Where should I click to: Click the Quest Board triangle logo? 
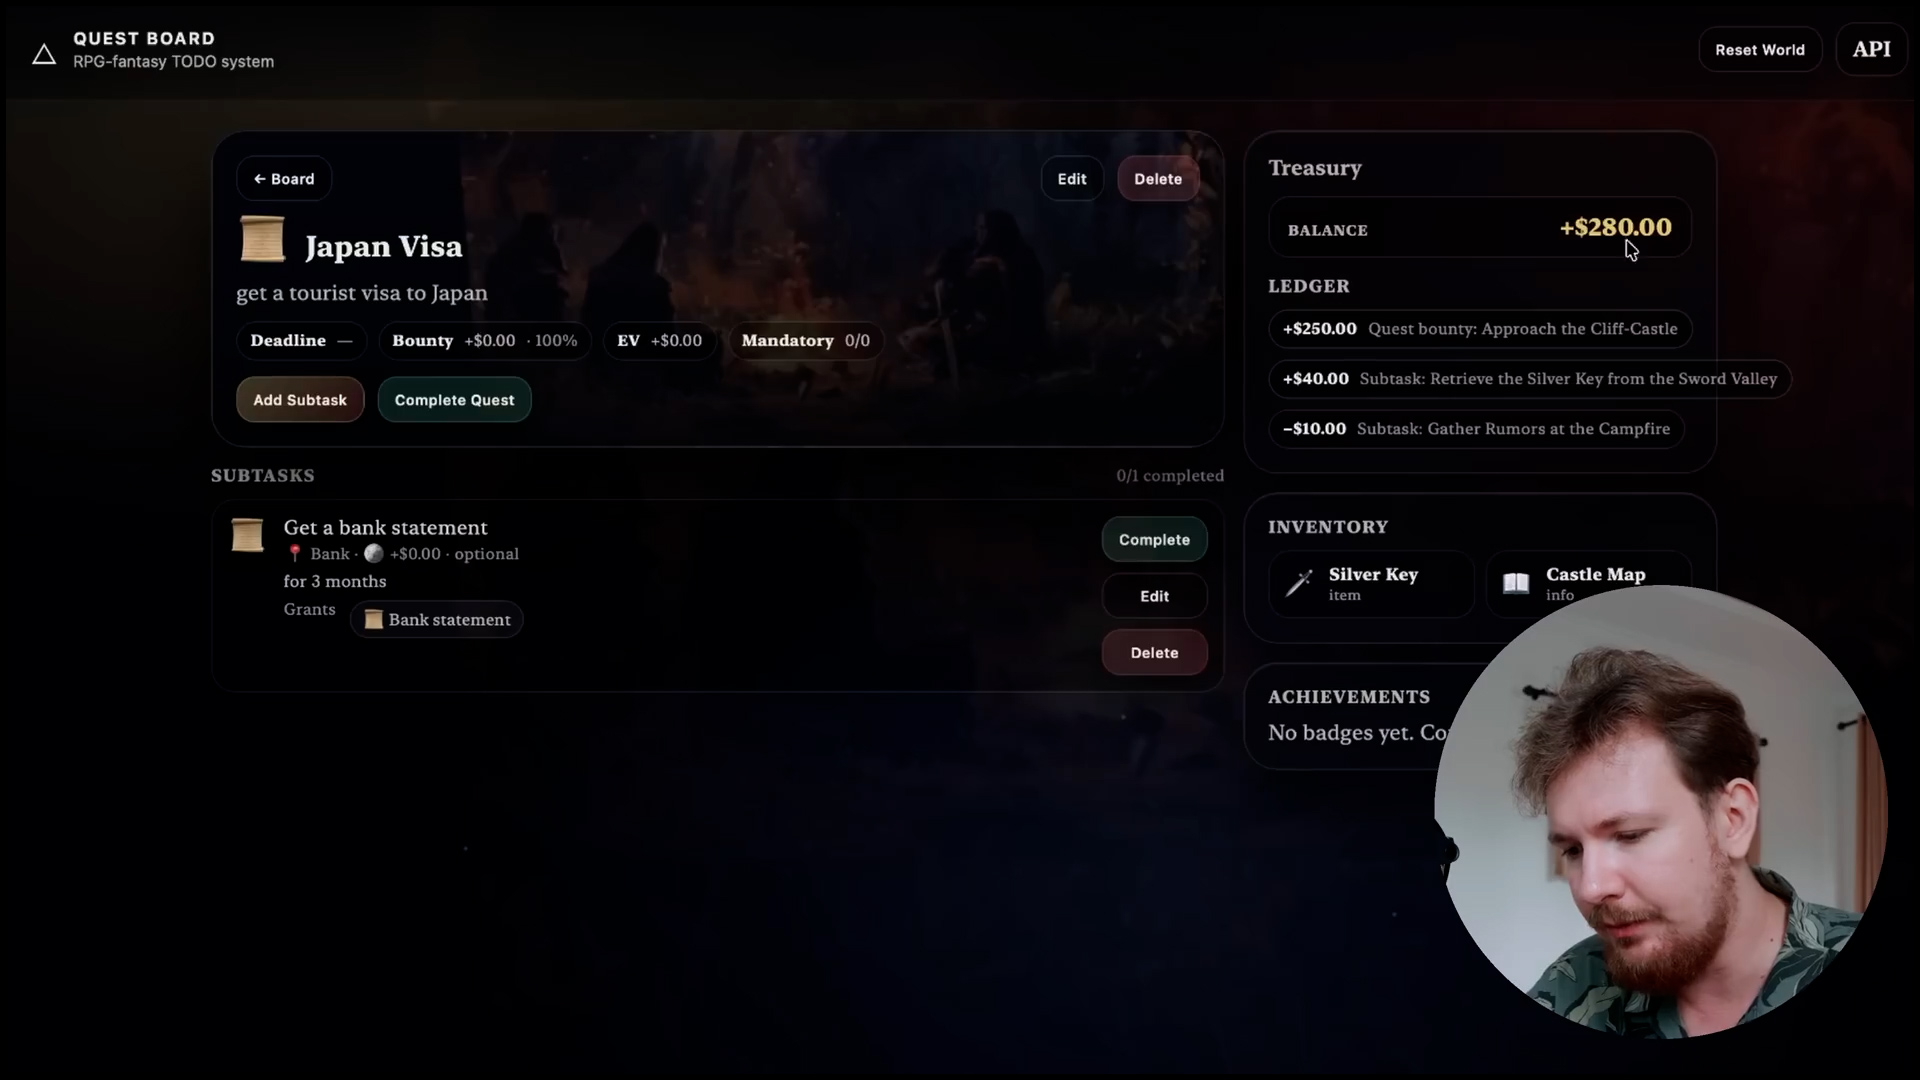coord(44,54)
